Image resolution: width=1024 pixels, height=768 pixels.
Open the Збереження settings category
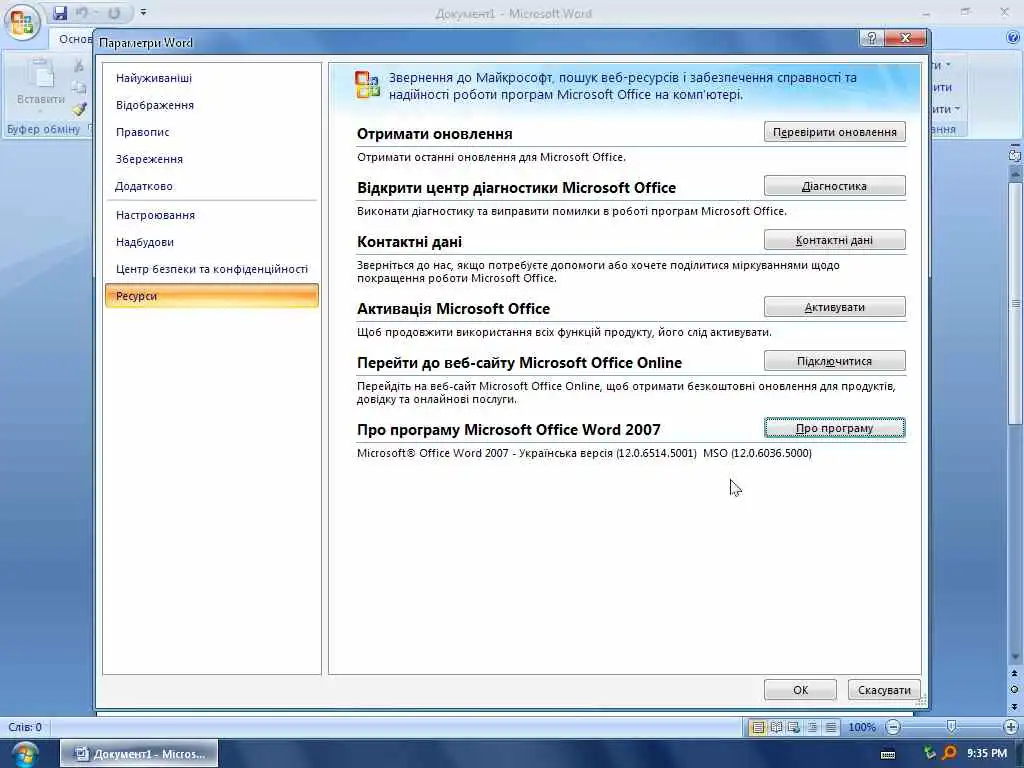(212, 159)
